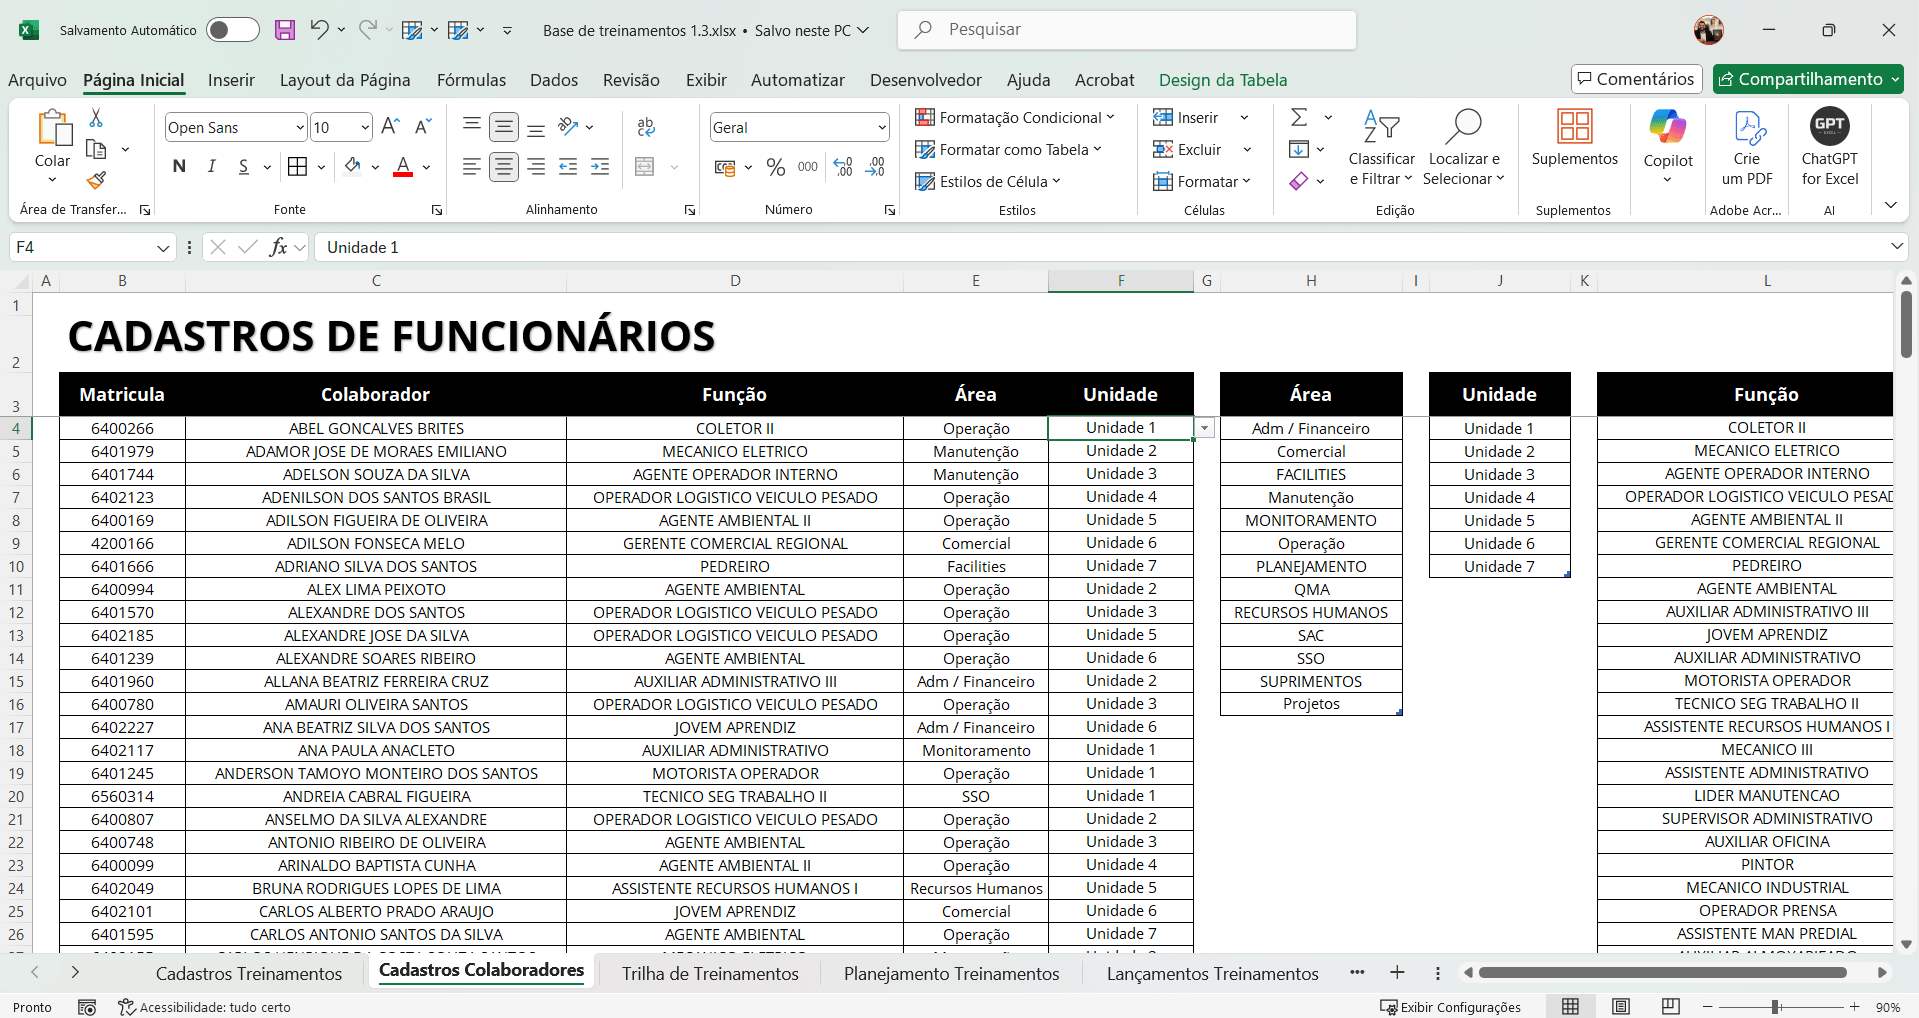Screen dimensions: 1919x1018
Task: Click the zoom slider in status bar
Action: coord(1775,1007)
